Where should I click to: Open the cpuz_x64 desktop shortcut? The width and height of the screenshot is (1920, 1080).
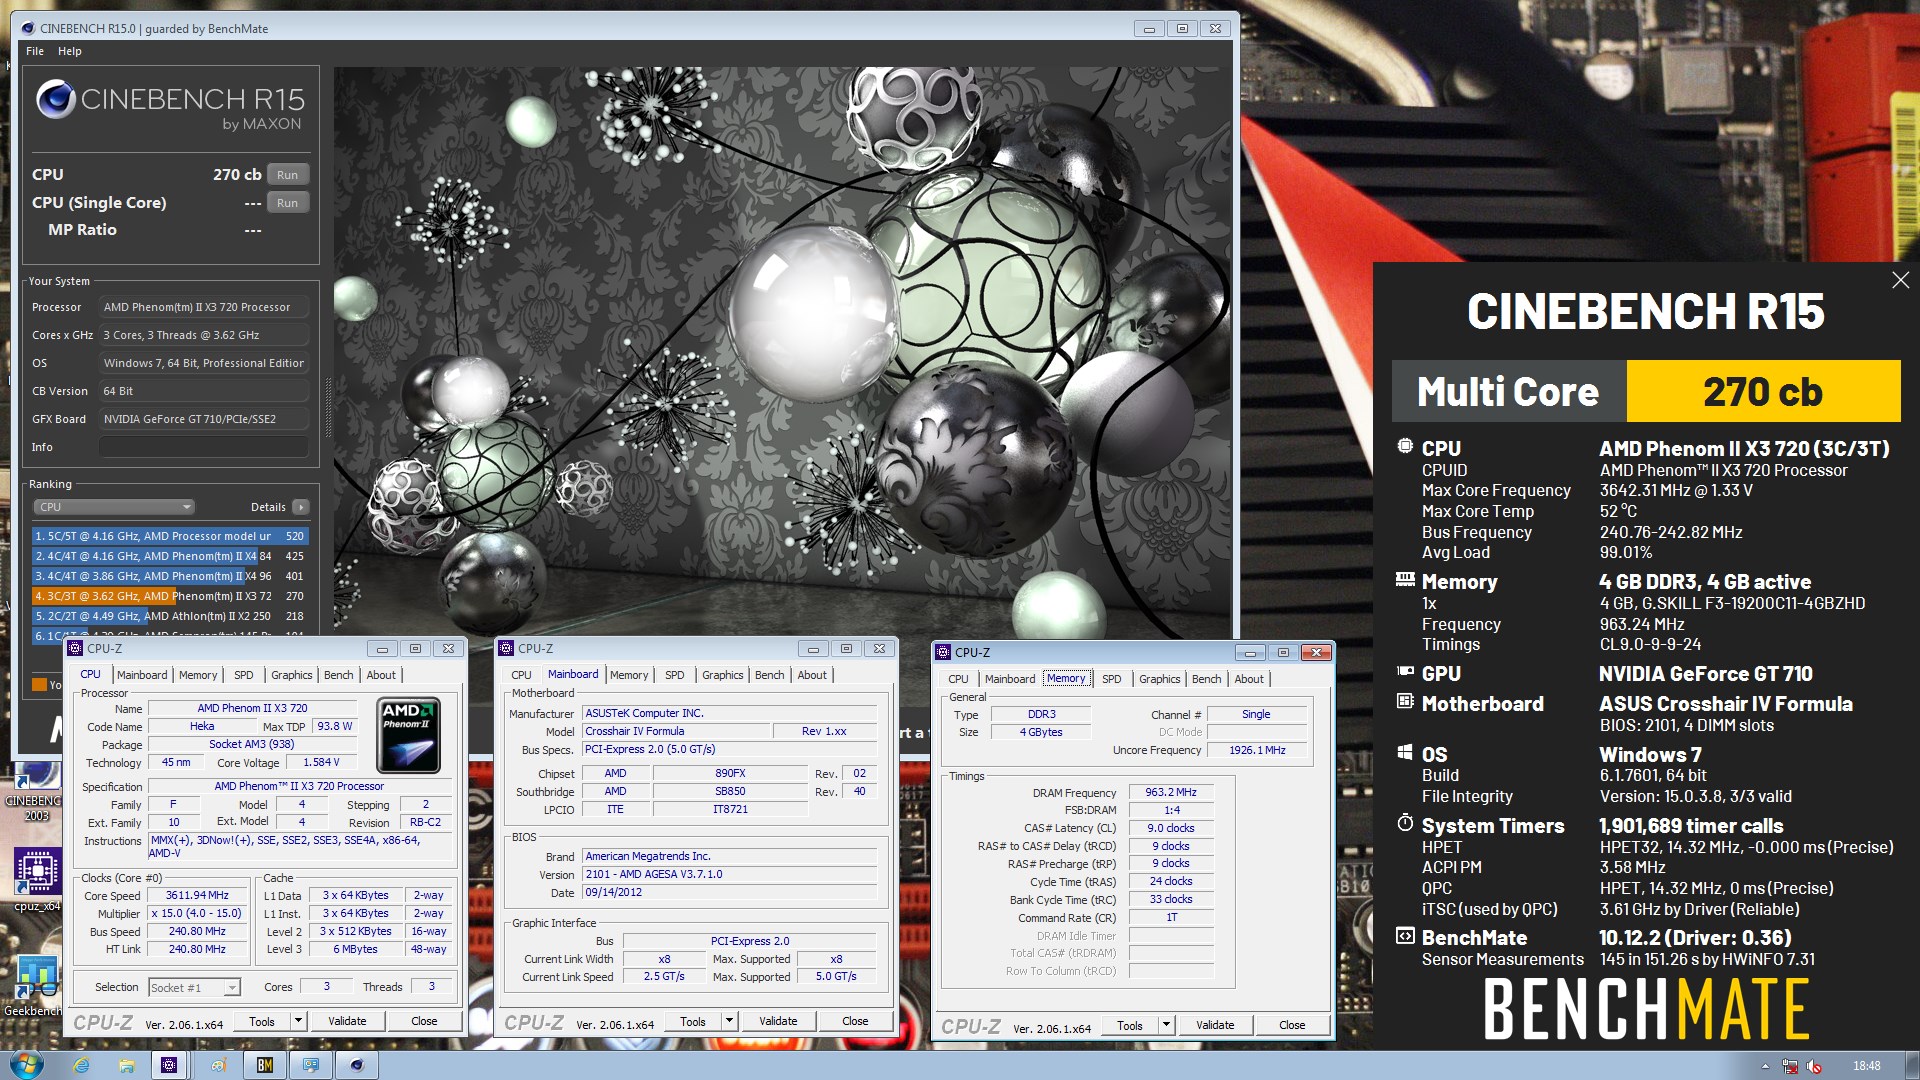pyautogui.click(x=36, y=878)
